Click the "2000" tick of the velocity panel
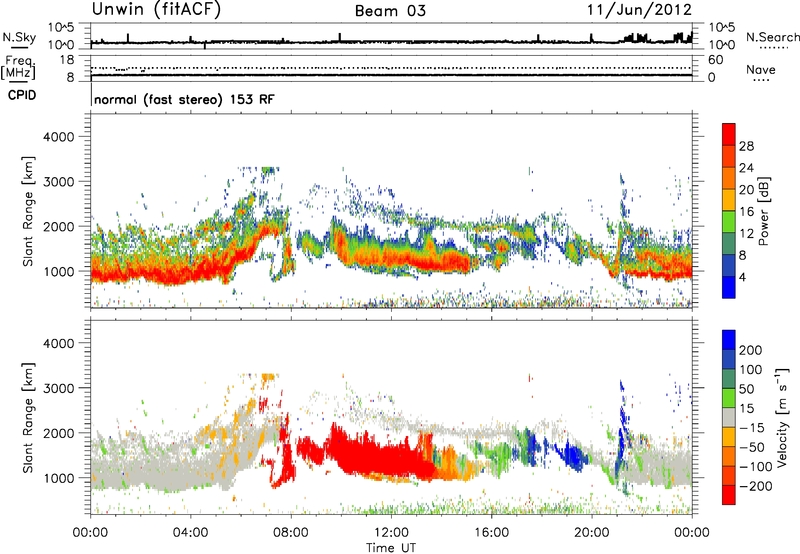This screenshot has width=800, height=554. (58, 433)
